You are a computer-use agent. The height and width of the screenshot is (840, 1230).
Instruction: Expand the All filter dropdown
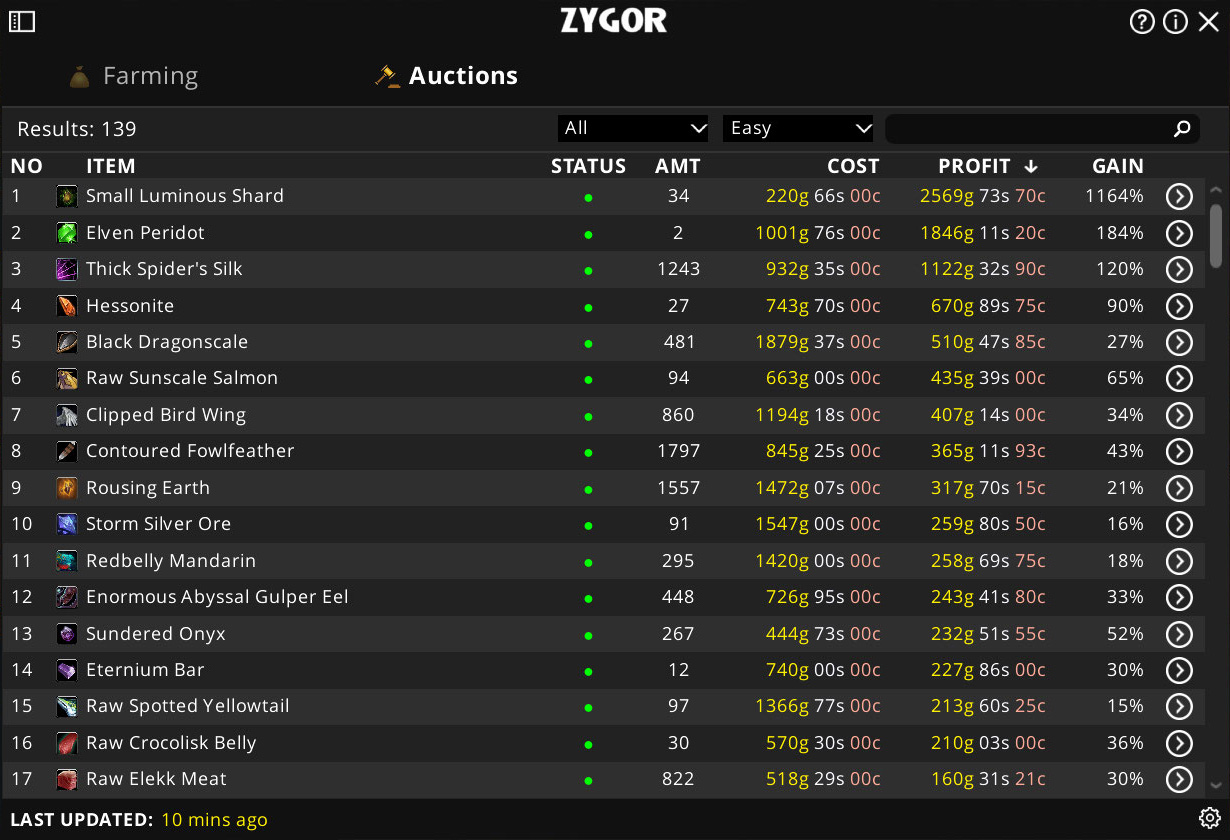coord(633,128)
